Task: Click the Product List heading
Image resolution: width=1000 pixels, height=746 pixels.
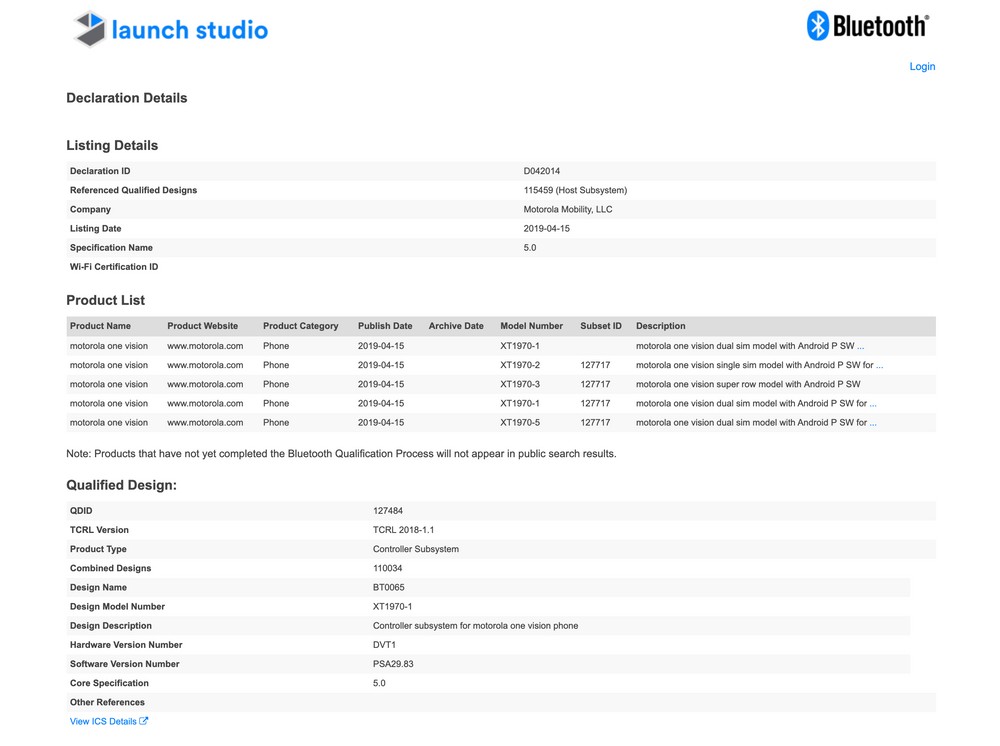Action: 106,300
